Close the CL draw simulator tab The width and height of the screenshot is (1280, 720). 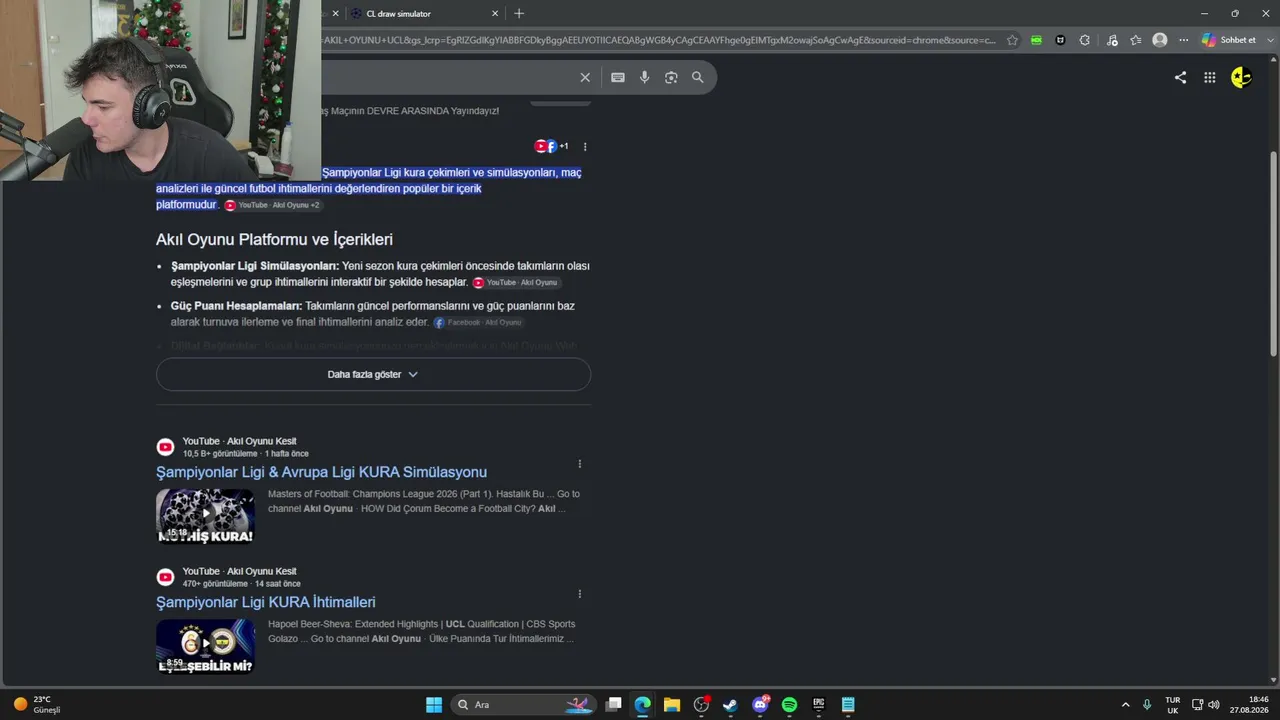495,14
